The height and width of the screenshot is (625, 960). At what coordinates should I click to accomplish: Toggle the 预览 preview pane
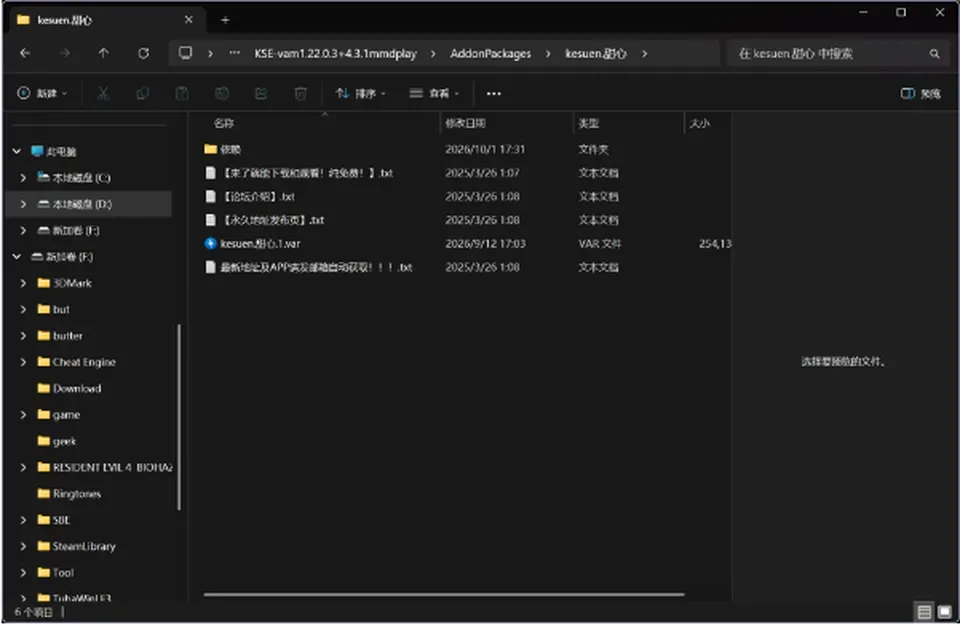(920, 94)
